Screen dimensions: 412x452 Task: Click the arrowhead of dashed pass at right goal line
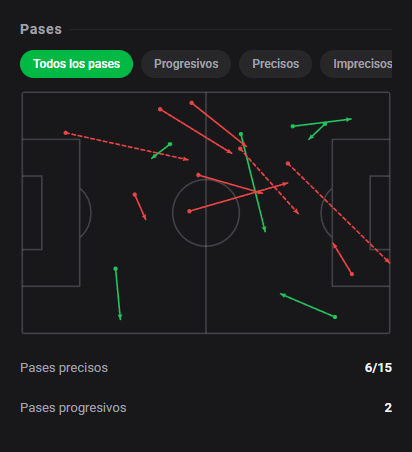[388, 261]
